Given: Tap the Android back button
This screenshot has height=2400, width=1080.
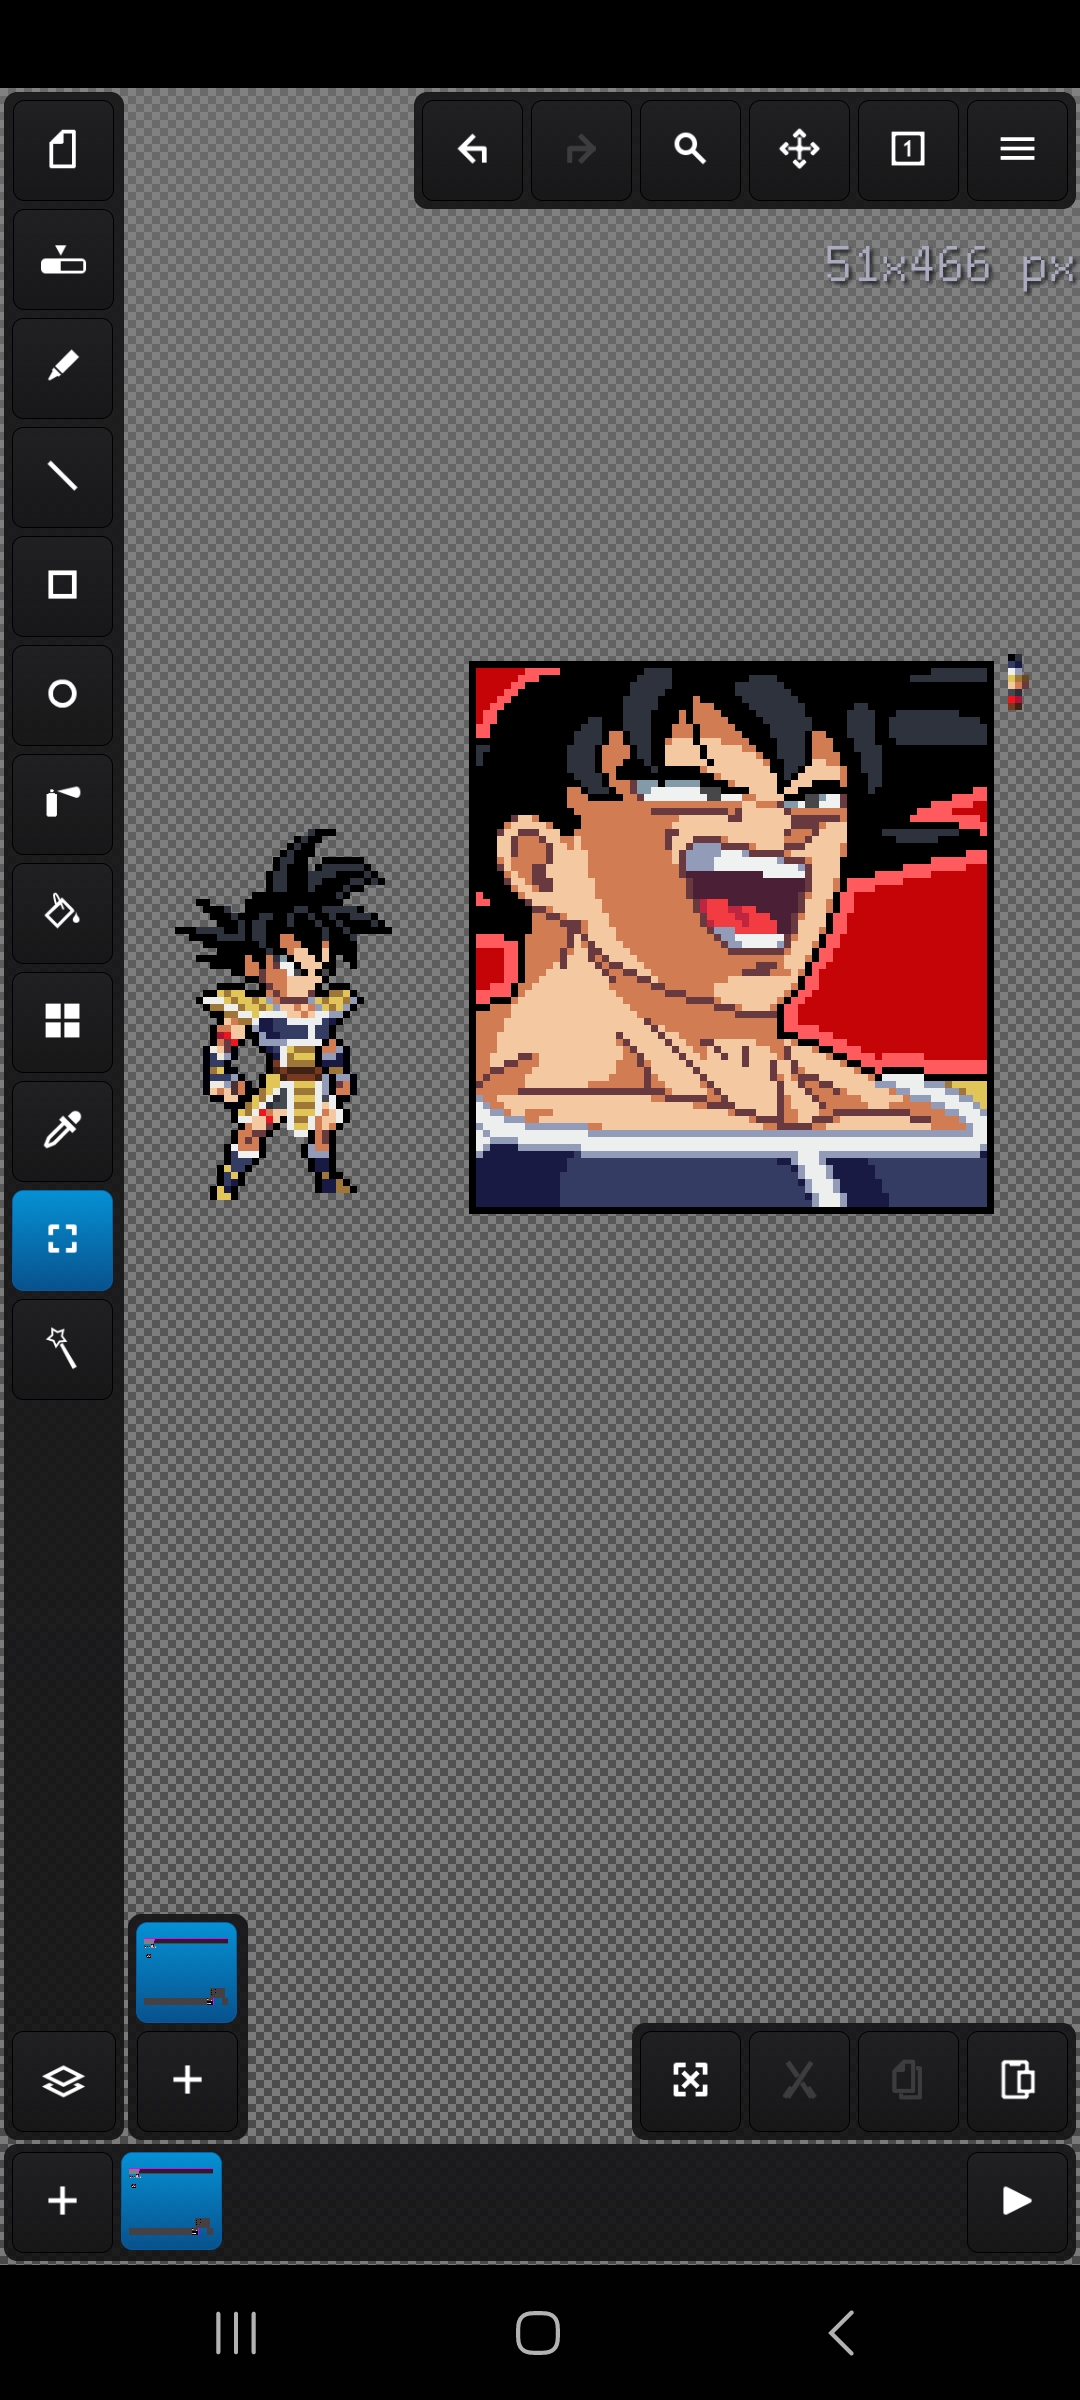Looking at the screenshot, I should point(842,2333).
